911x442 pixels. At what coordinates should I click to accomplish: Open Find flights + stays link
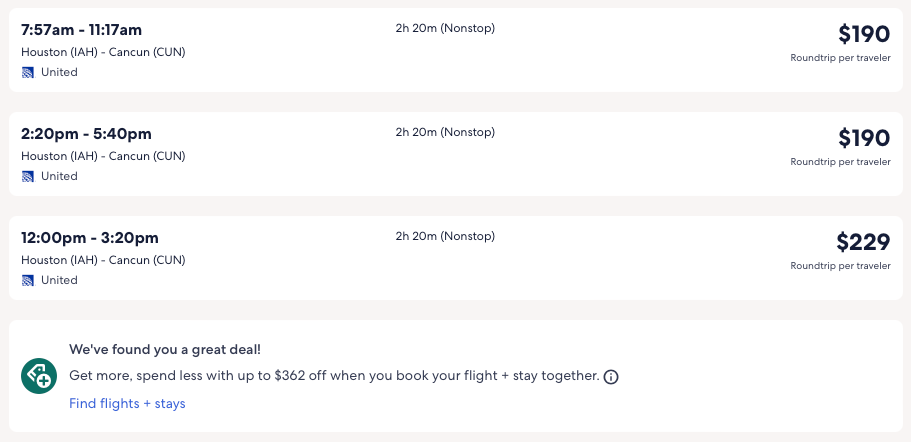click(x=127, y=403)
